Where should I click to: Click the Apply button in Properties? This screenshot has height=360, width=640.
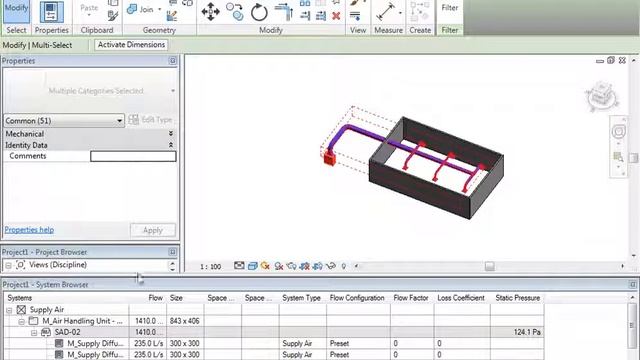[x=153, y=230]
